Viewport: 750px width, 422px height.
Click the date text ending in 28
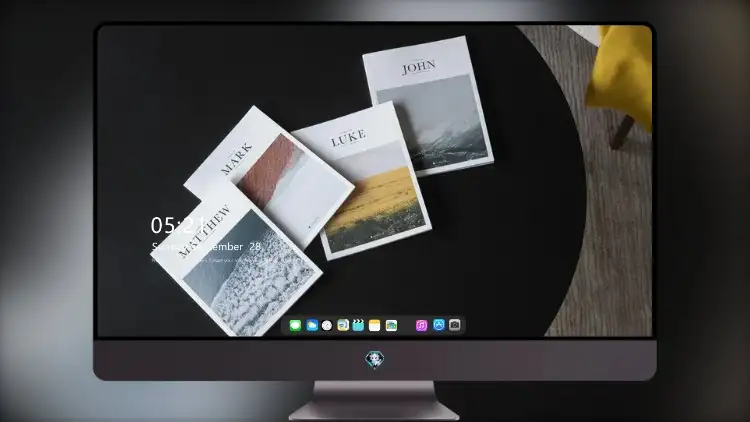tap(206, 246)
